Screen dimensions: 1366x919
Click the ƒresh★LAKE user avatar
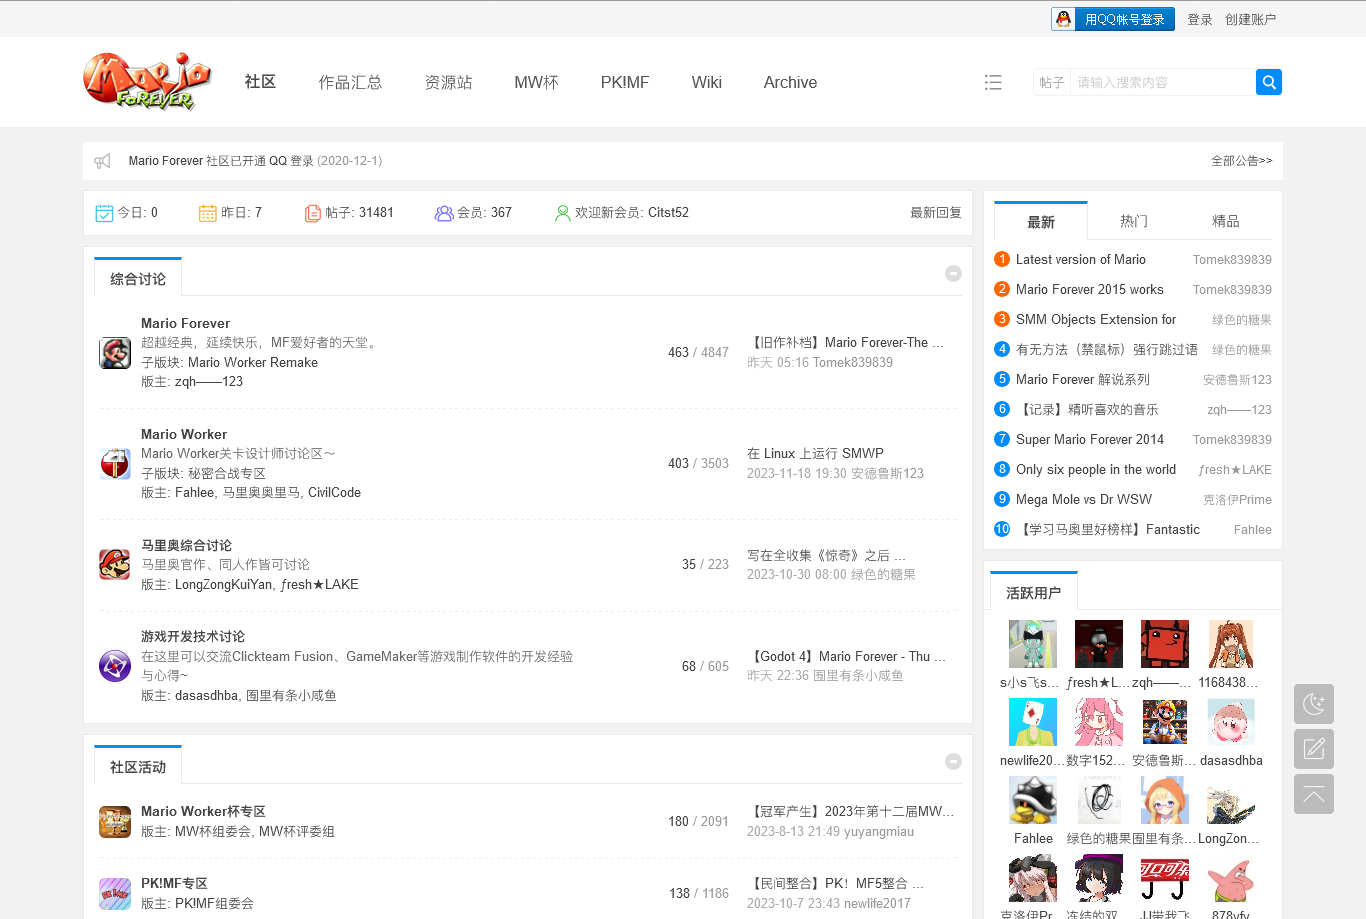coord(1099,644)
